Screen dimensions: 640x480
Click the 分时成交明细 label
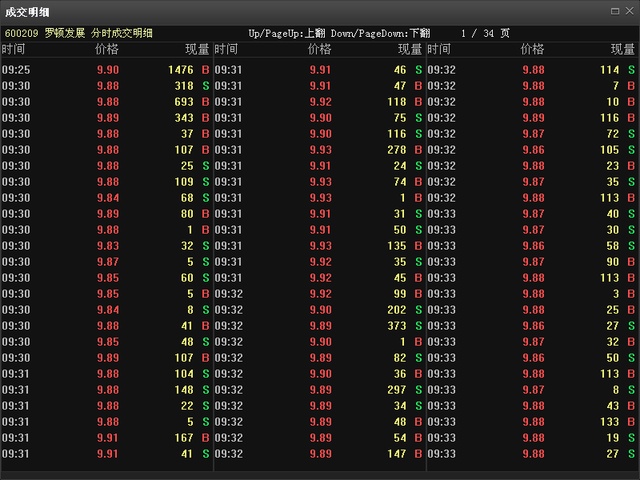point(122,33)
